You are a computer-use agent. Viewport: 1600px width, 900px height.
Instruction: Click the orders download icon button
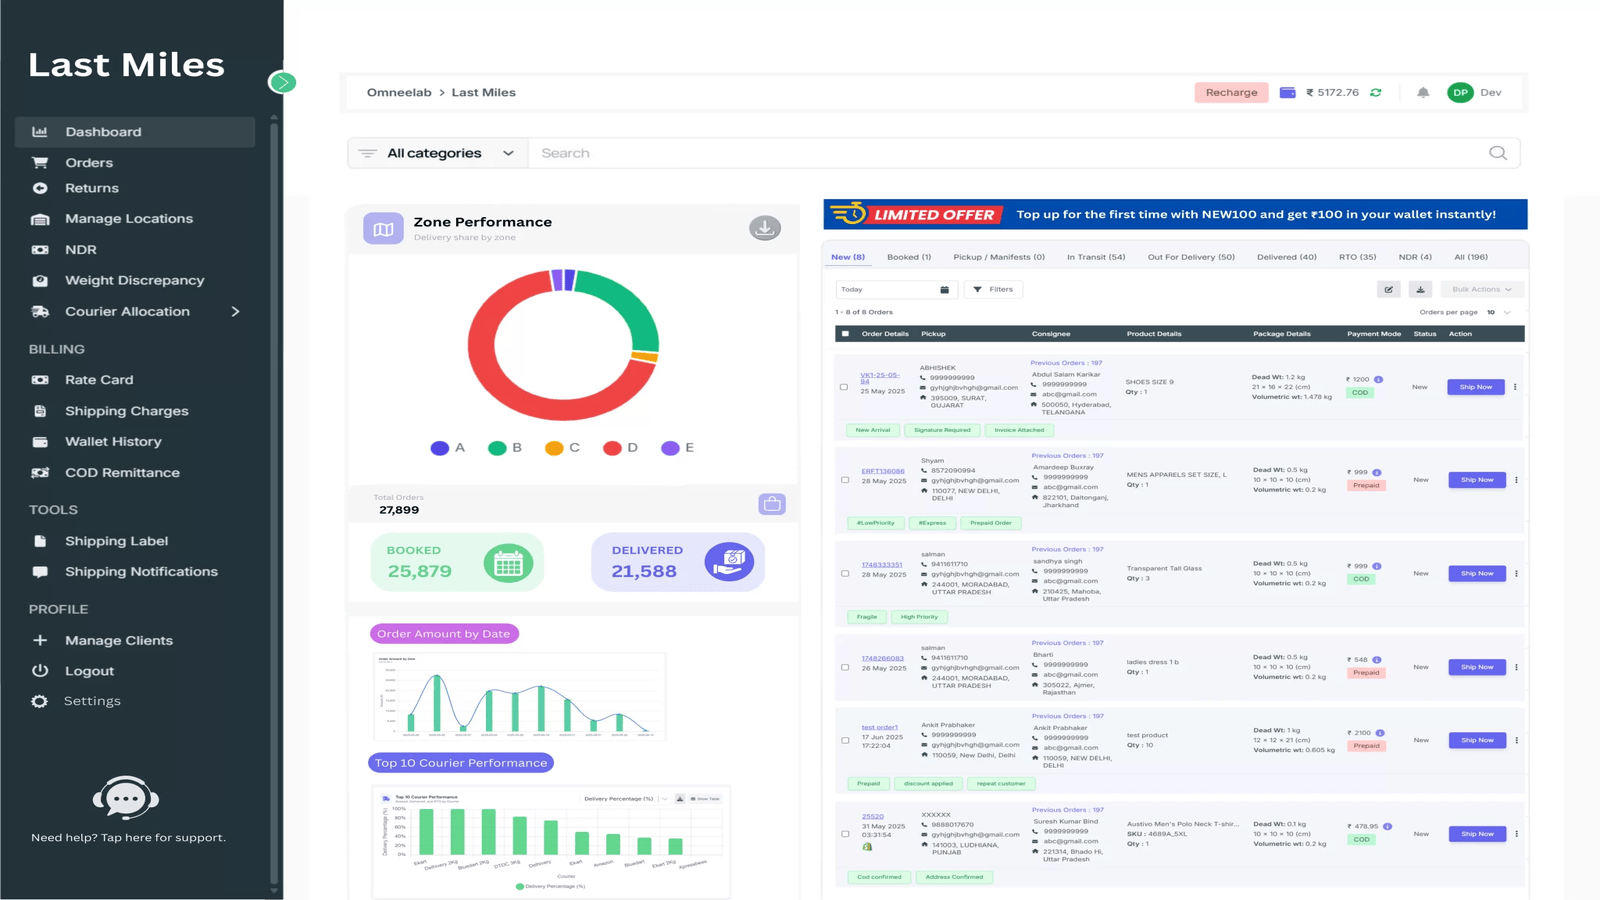point(1420,289)
